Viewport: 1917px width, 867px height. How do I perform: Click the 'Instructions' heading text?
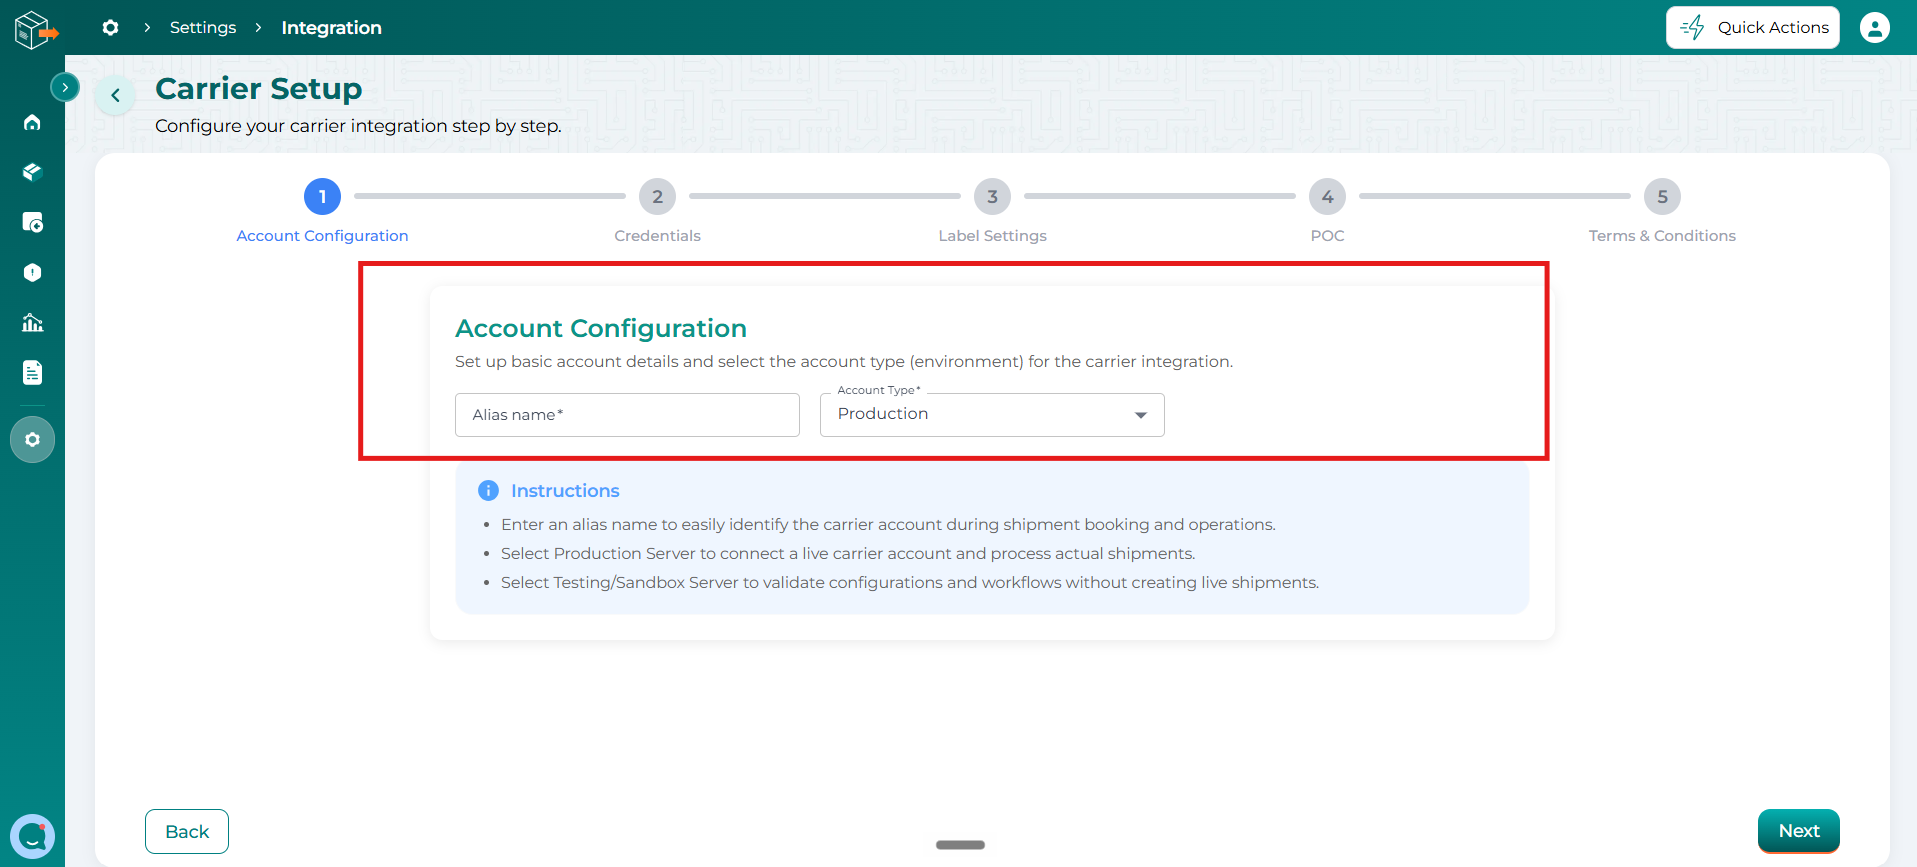pos(565,491)
